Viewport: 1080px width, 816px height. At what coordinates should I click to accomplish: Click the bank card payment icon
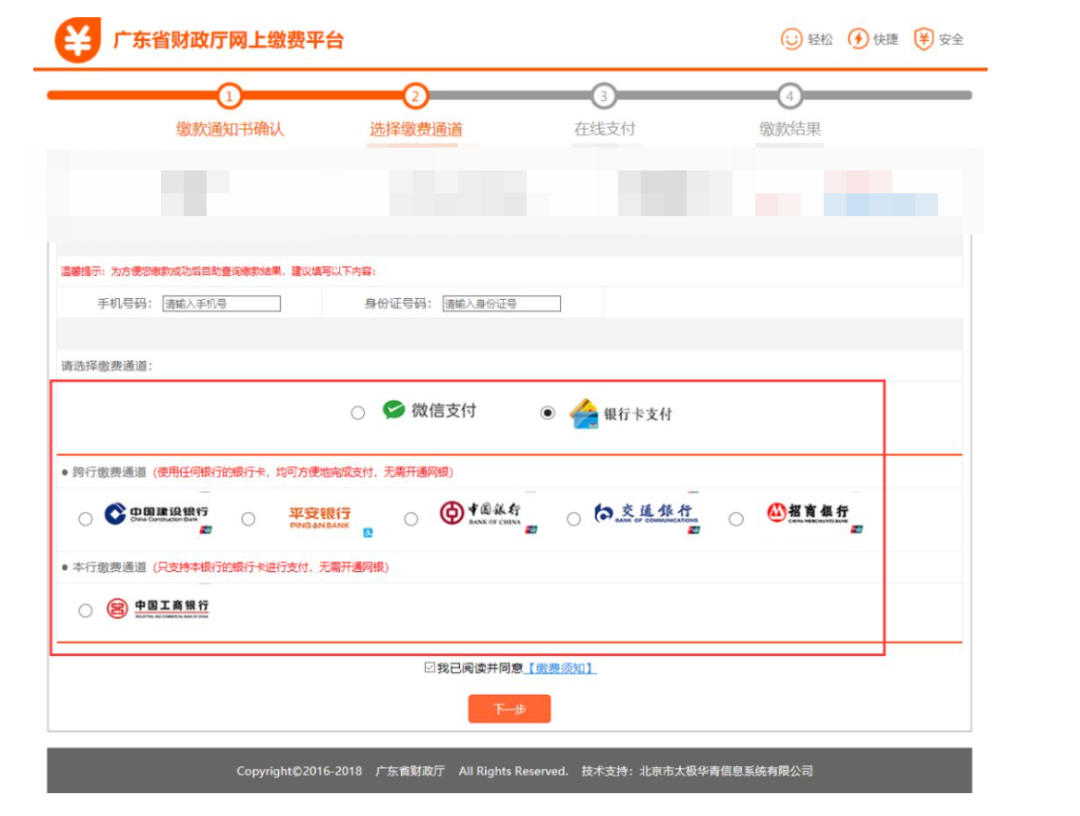coord(584,413)
